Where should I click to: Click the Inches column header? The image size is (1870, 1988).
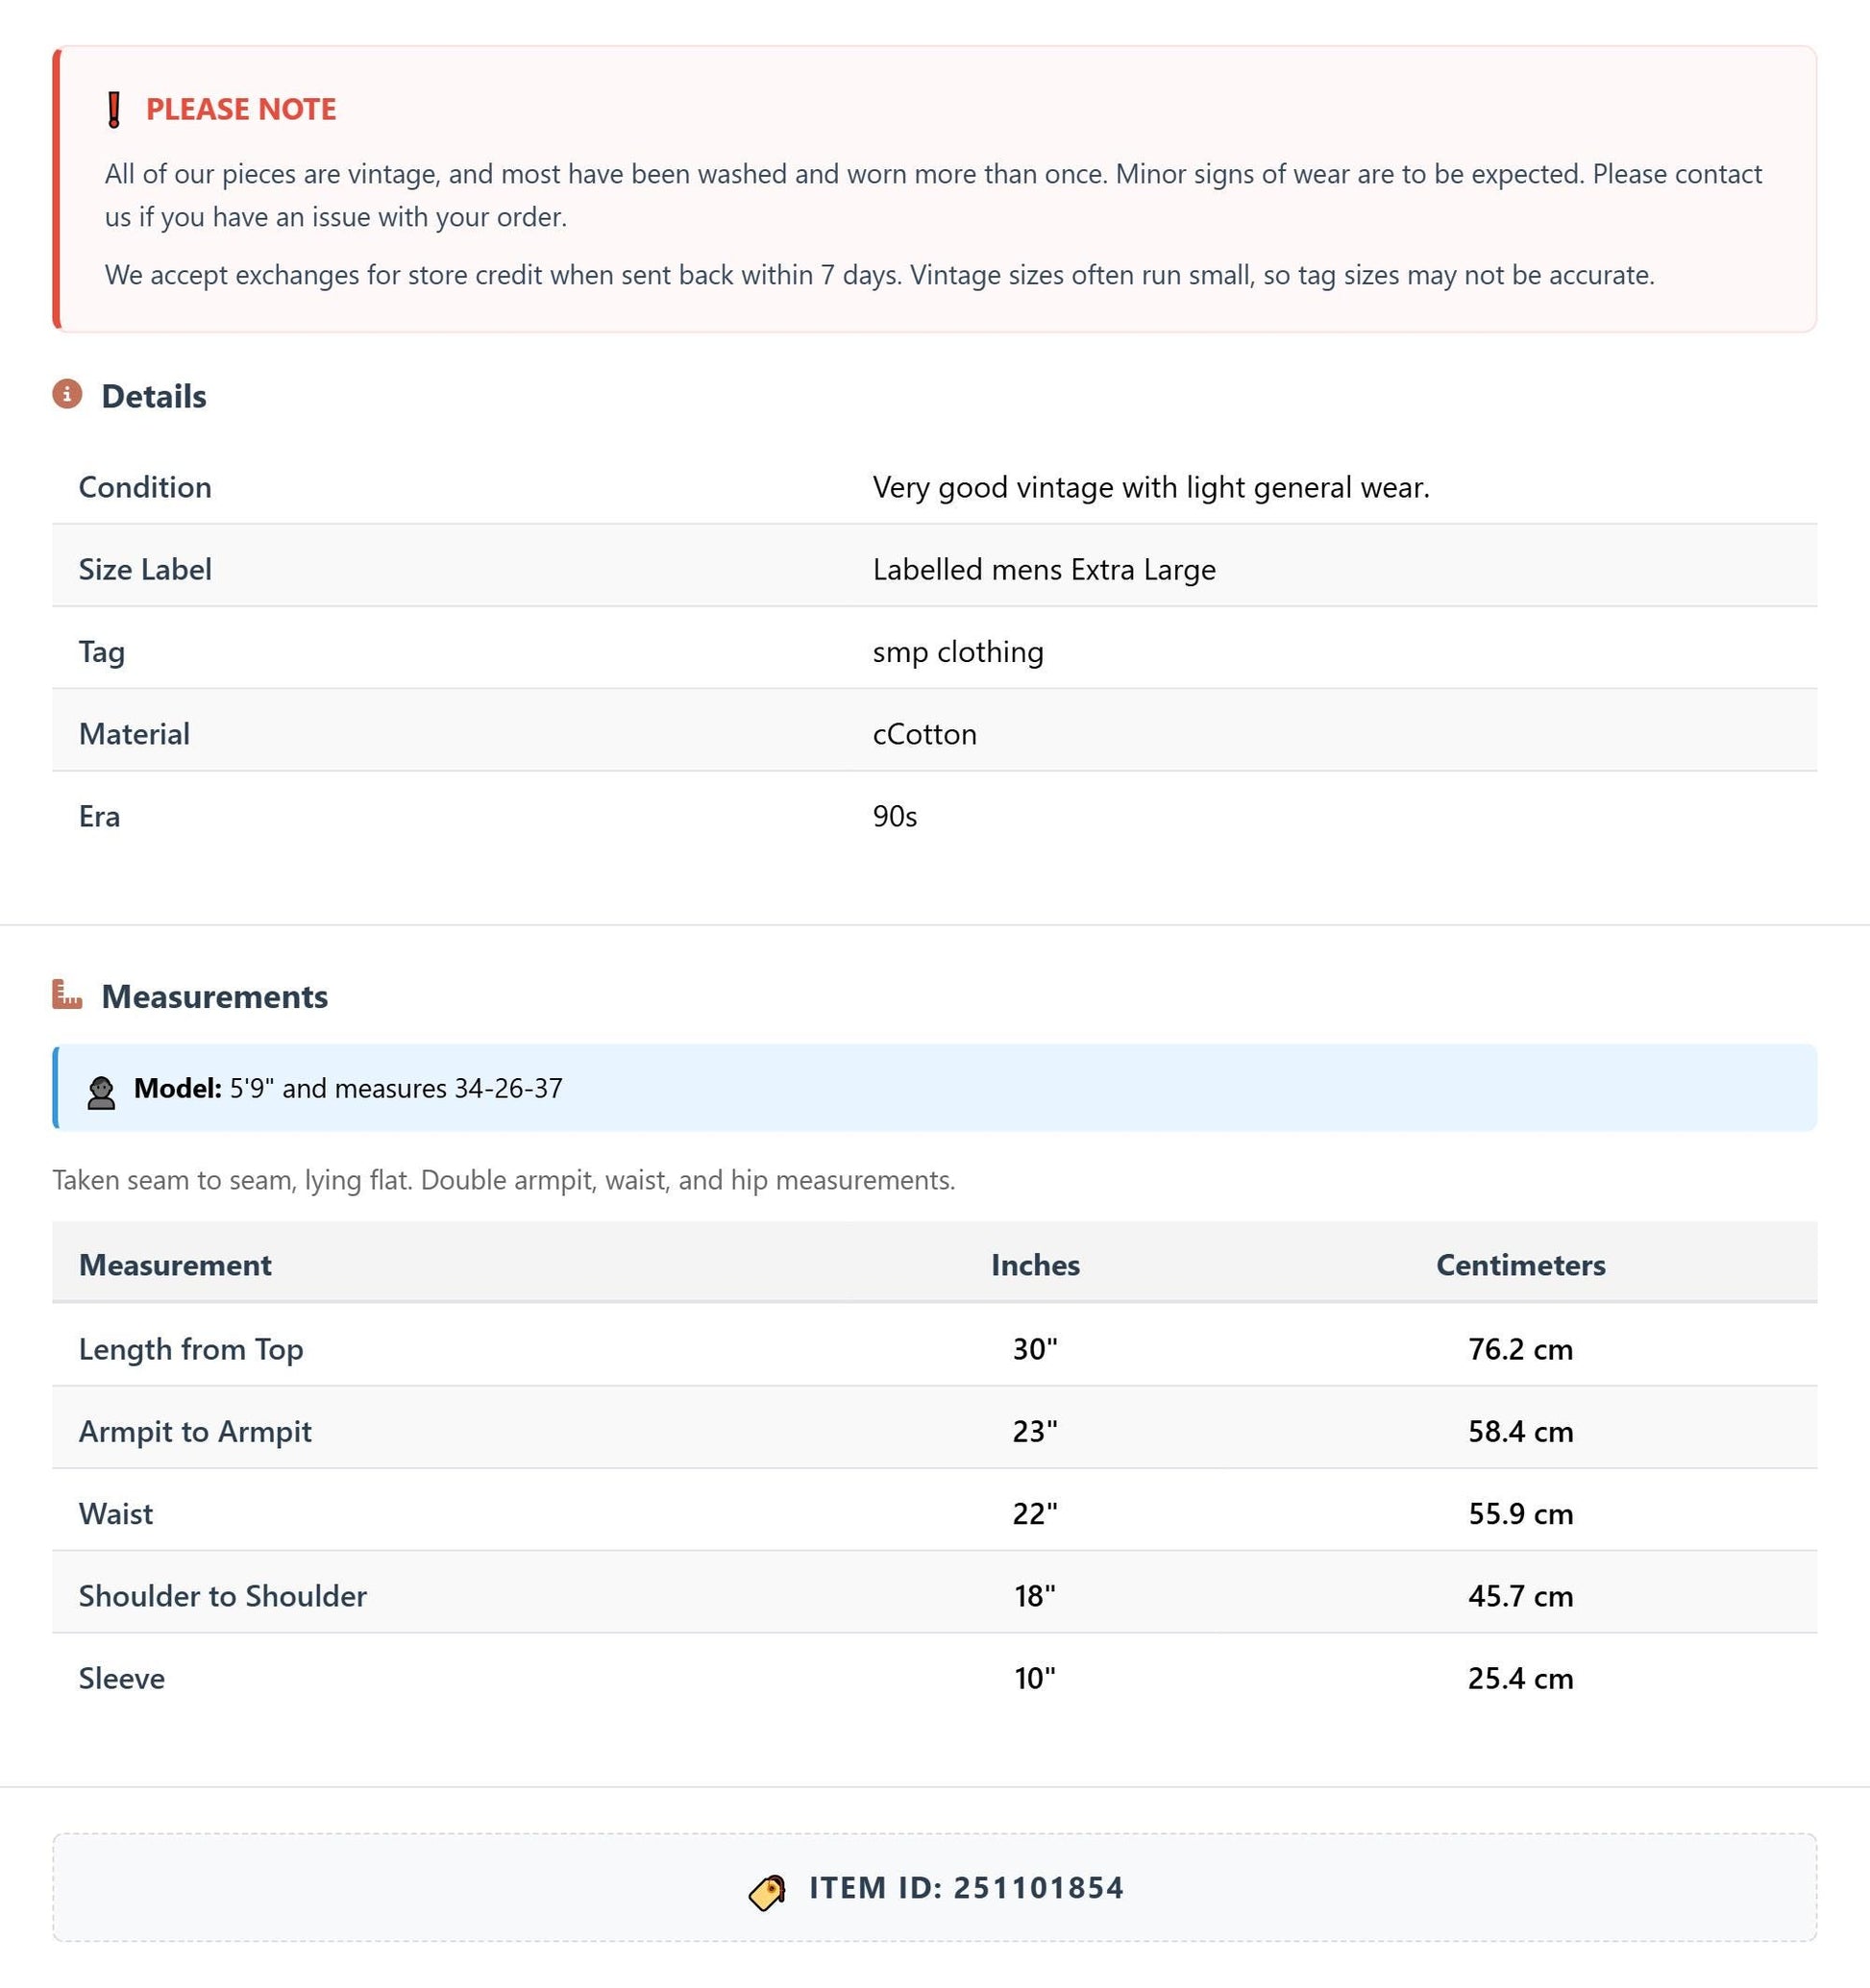tap(1035, 1265)
